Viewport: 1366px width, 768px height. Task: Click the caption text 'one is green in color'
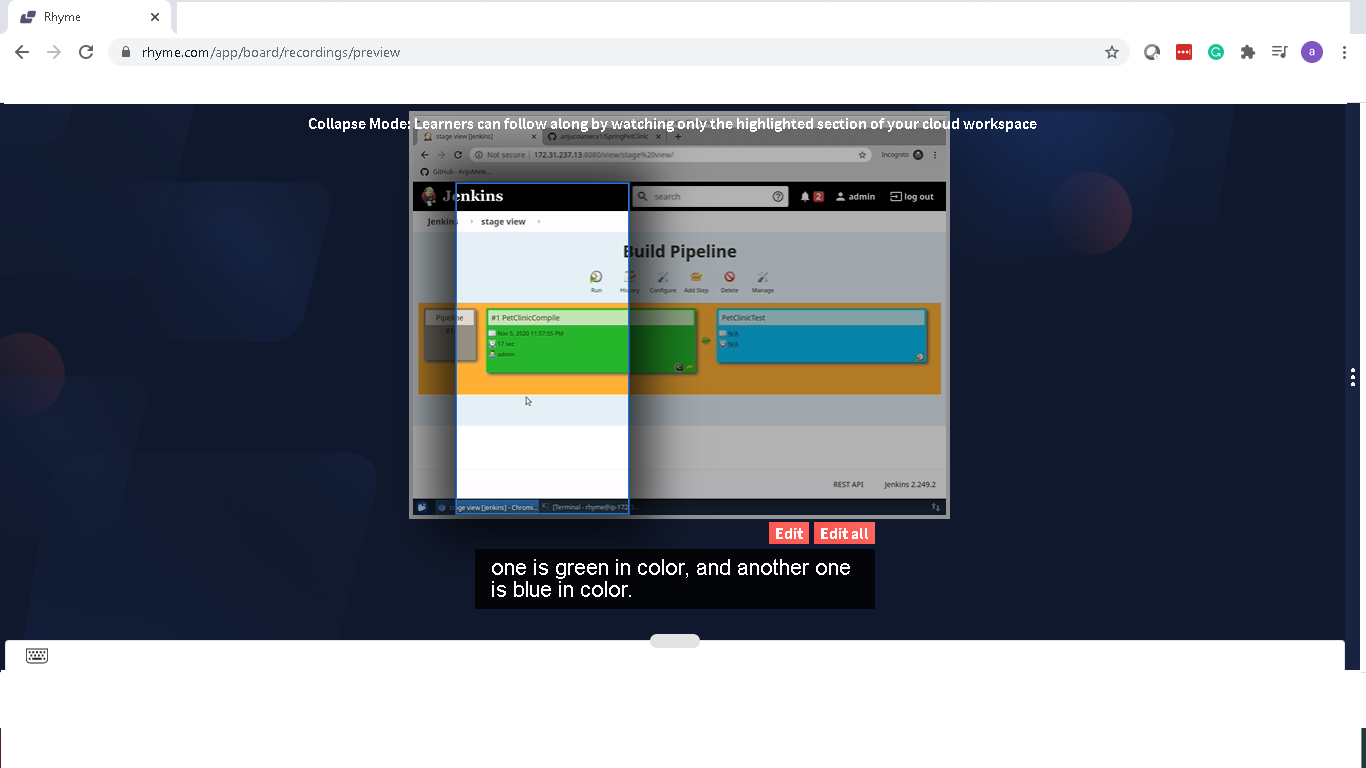(x=590, y=568)
